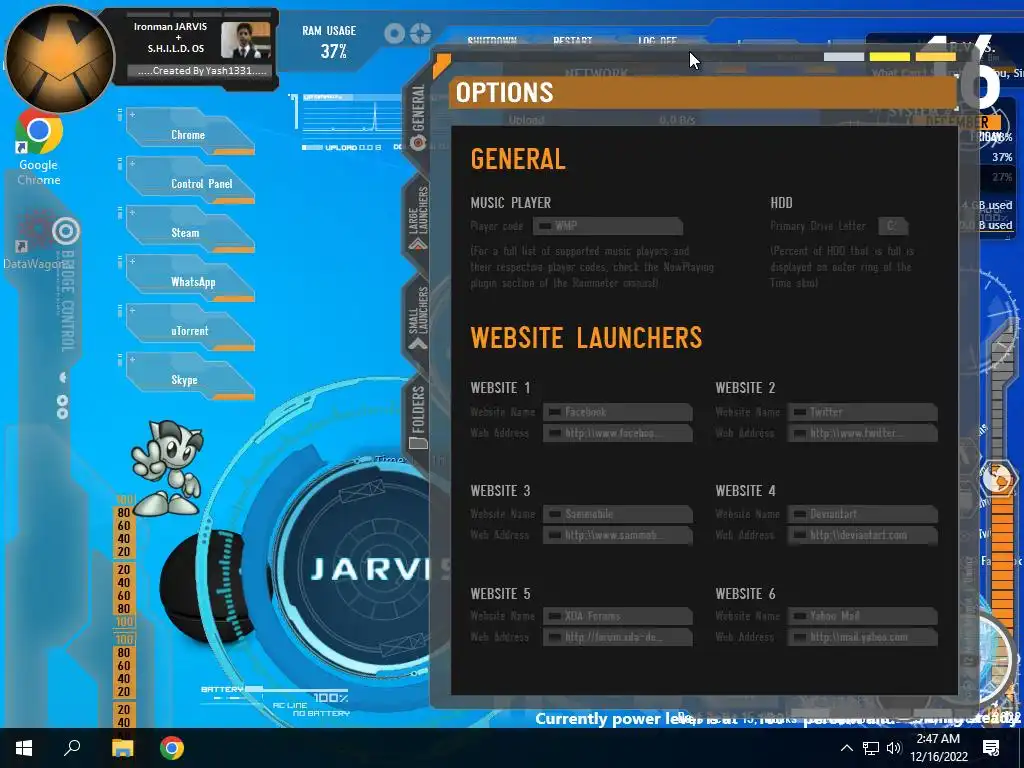Click the user photo thumbnail in header
The image size is (1024, 768).
[246, 40]
